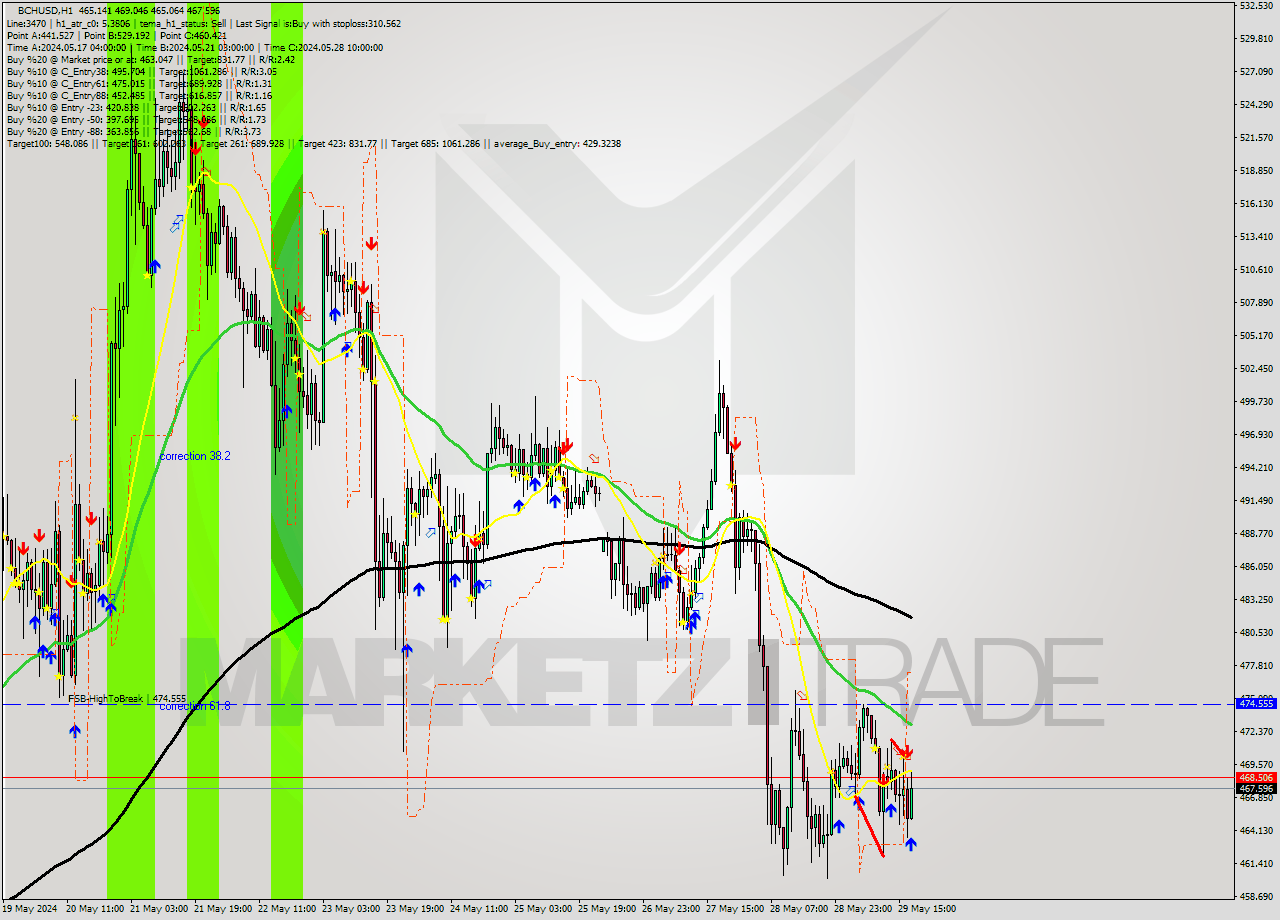Click the 'Target 423: 831.77' text
Image resolution: width=1280 pixels, height=920 pixels.
[337, 143]
